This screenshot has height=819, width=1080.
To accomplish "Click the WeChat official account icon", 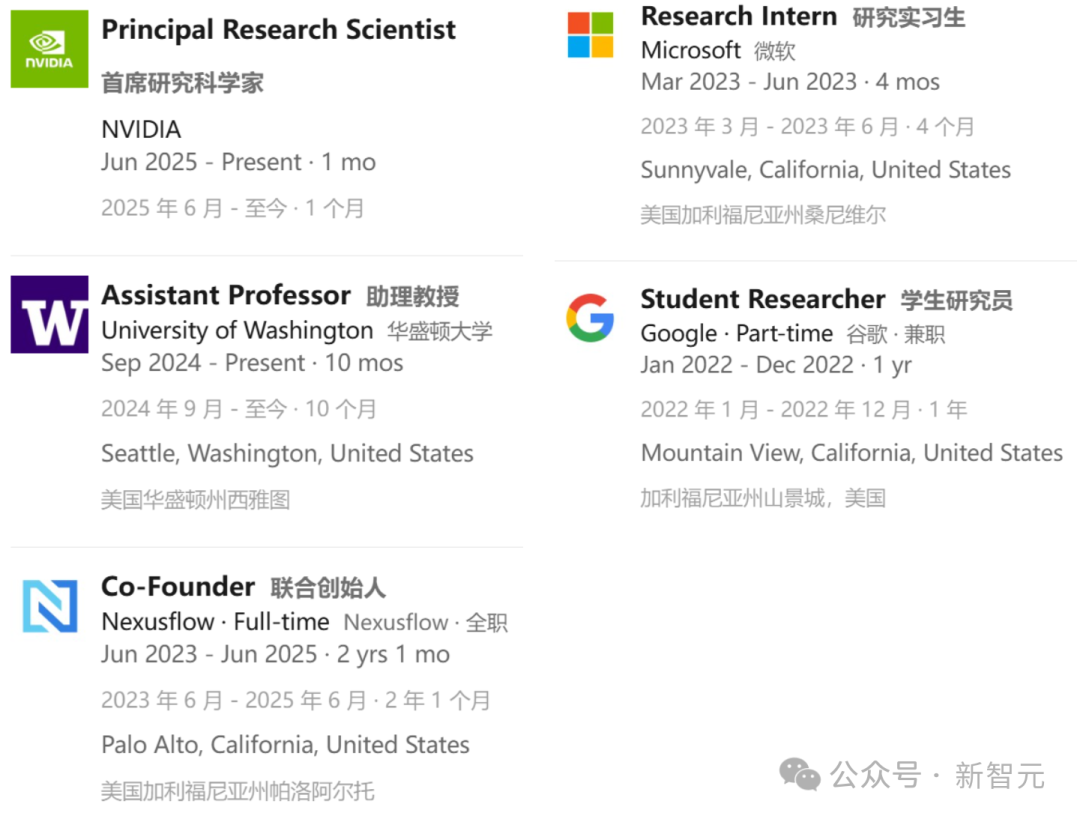I will pyautogui.click(x=799, y=774).
